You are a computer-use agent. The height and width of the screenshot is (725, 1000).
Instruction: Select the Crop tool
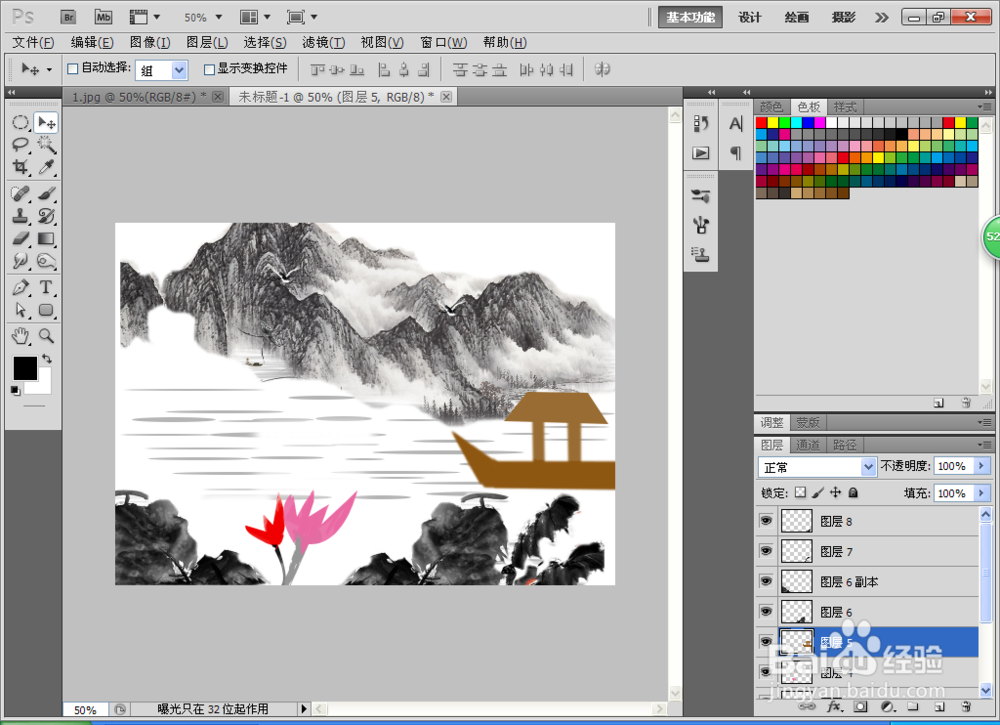22,168
